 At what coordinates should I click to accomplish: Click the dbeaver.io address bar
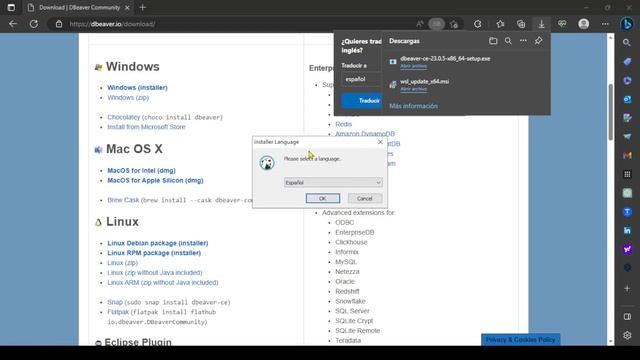tap(112, 24)
